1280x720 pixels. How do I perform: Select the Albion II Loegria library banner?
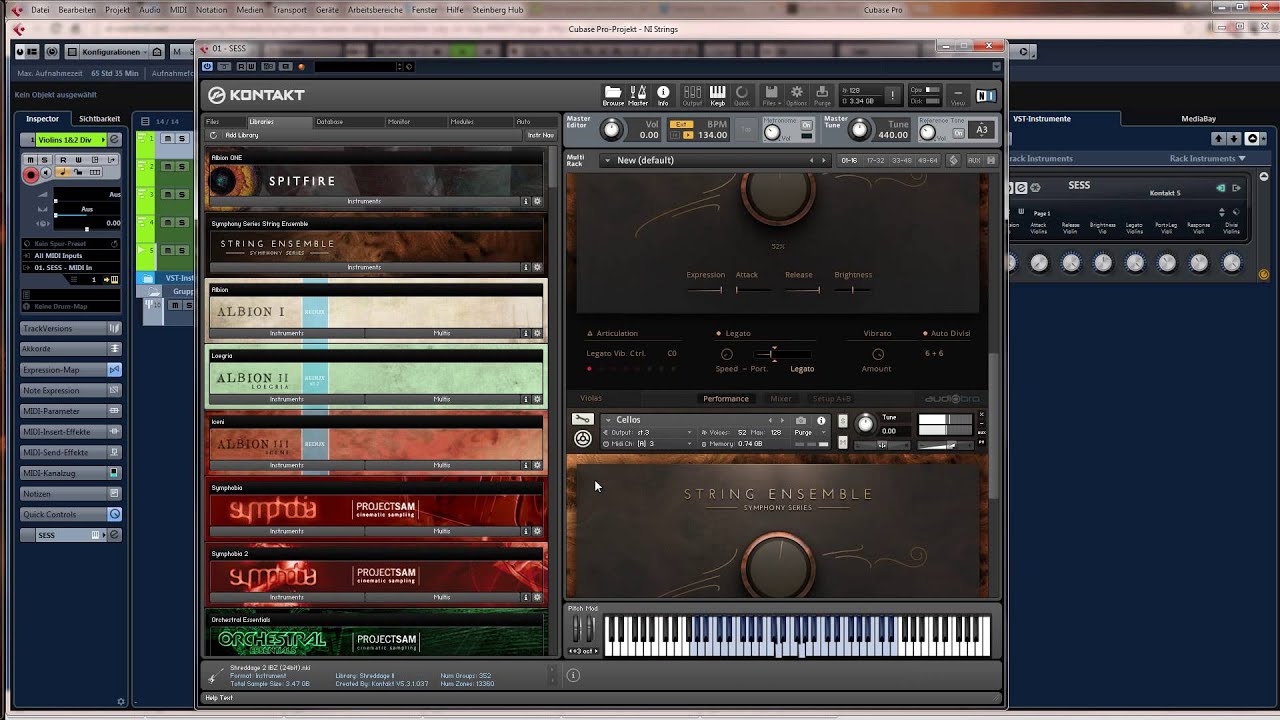click(376, 378)
